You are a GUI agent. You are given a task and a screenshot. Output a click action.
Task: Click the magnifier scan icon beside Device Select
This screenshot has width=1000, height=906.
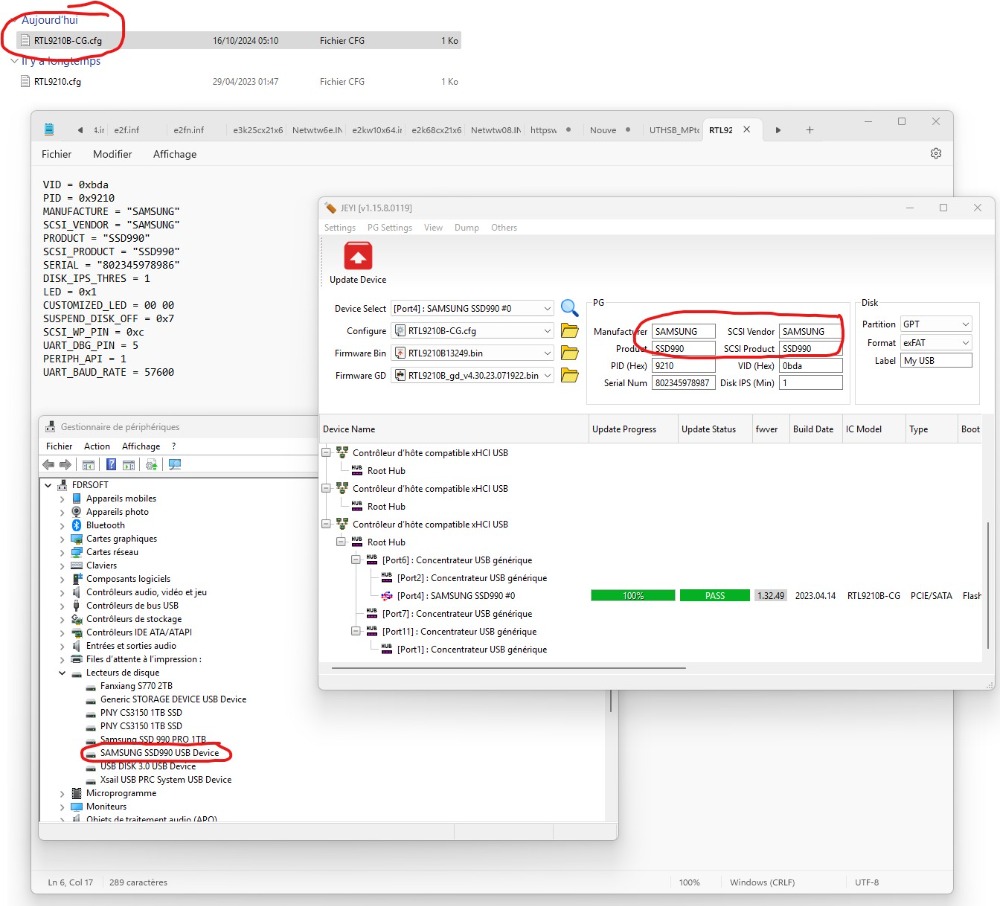point(569,308)
